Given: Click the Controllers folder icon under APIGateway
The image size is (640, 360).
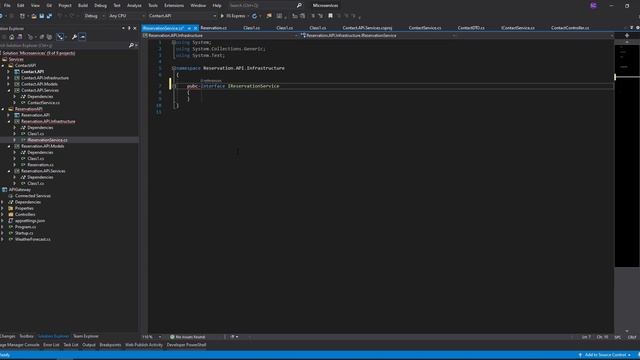Looking at the screenshot, I should pyautogui.click(x=11, y=214).
